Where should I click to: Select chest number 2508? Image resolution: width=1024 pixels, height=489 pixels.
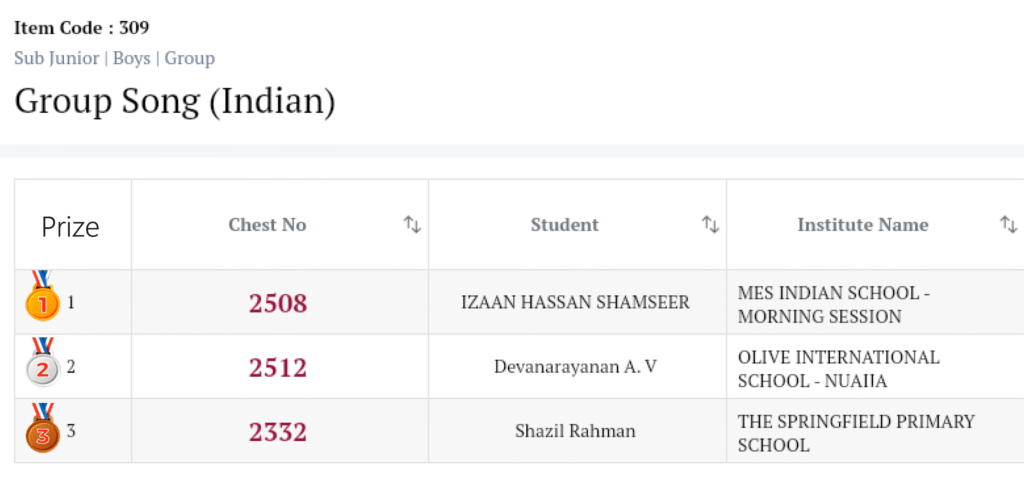278,303
